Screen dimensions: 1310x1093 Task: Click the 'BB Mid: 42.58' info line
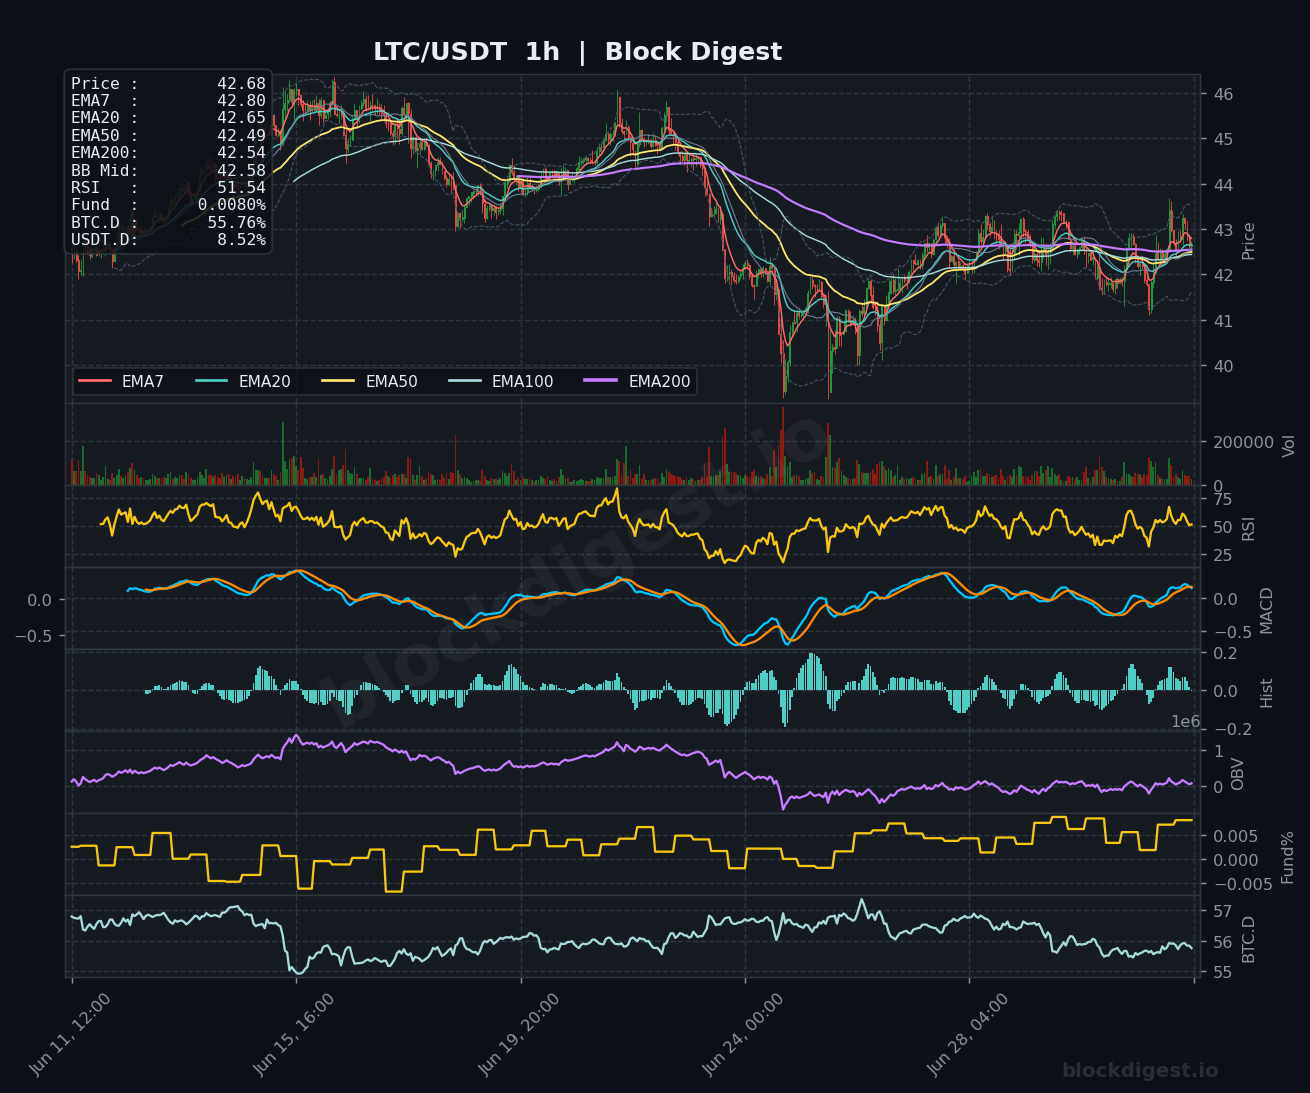pyautogui.click(x=168, y=170)
